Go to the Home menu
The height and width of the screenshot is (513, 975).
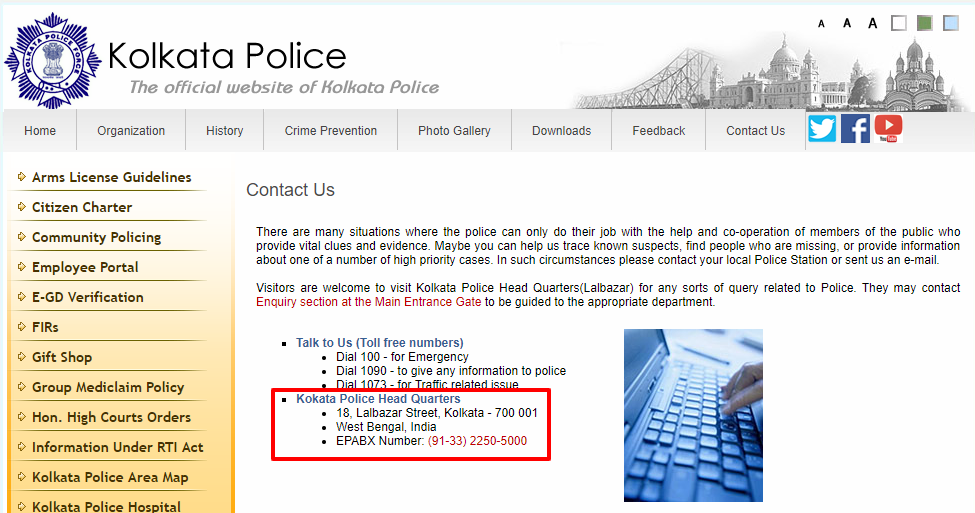click(40, 131)
